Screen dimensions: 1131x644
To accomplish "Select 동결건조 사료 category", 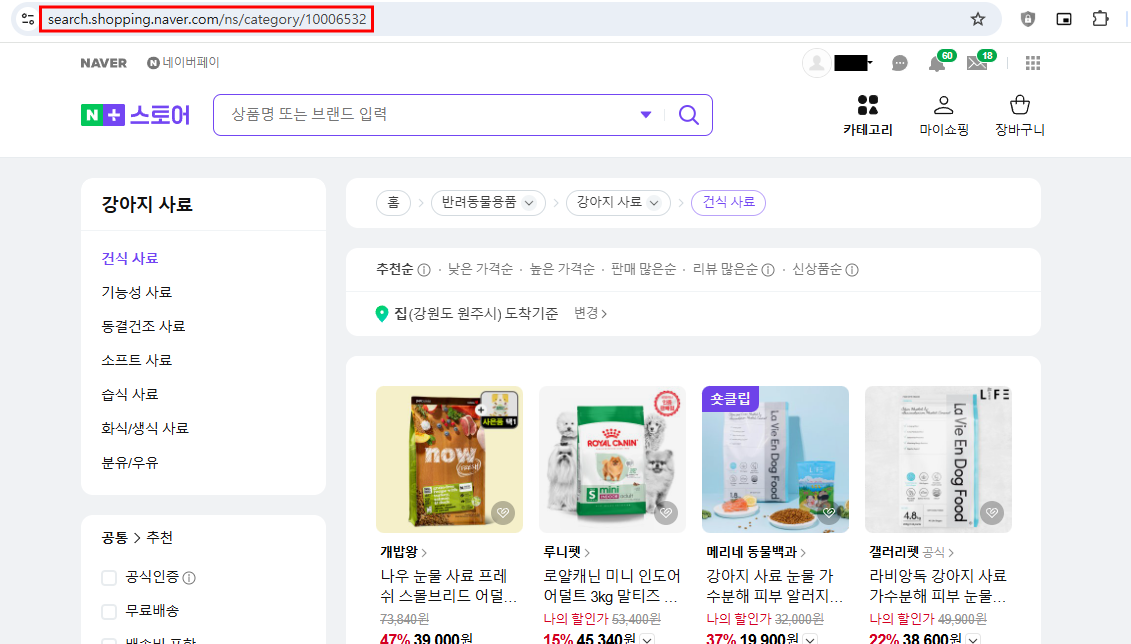I will pyautogui.click(x=144, y=326).
